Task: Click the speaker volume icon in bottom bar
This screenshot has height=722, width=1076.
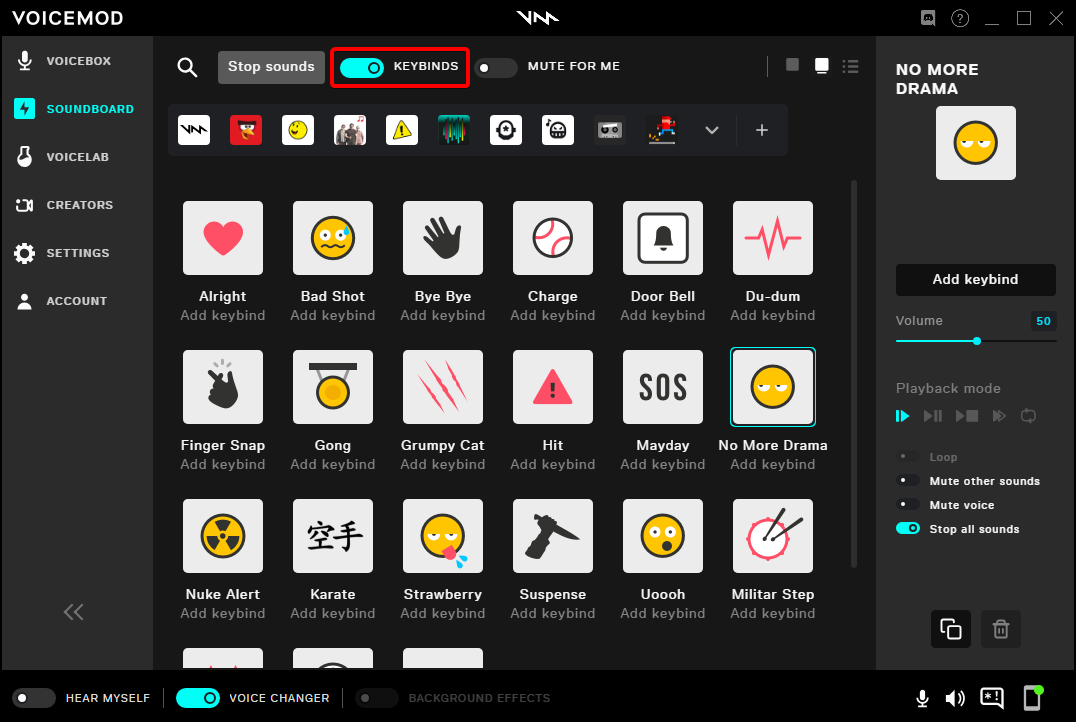Action: coord(955,699)
